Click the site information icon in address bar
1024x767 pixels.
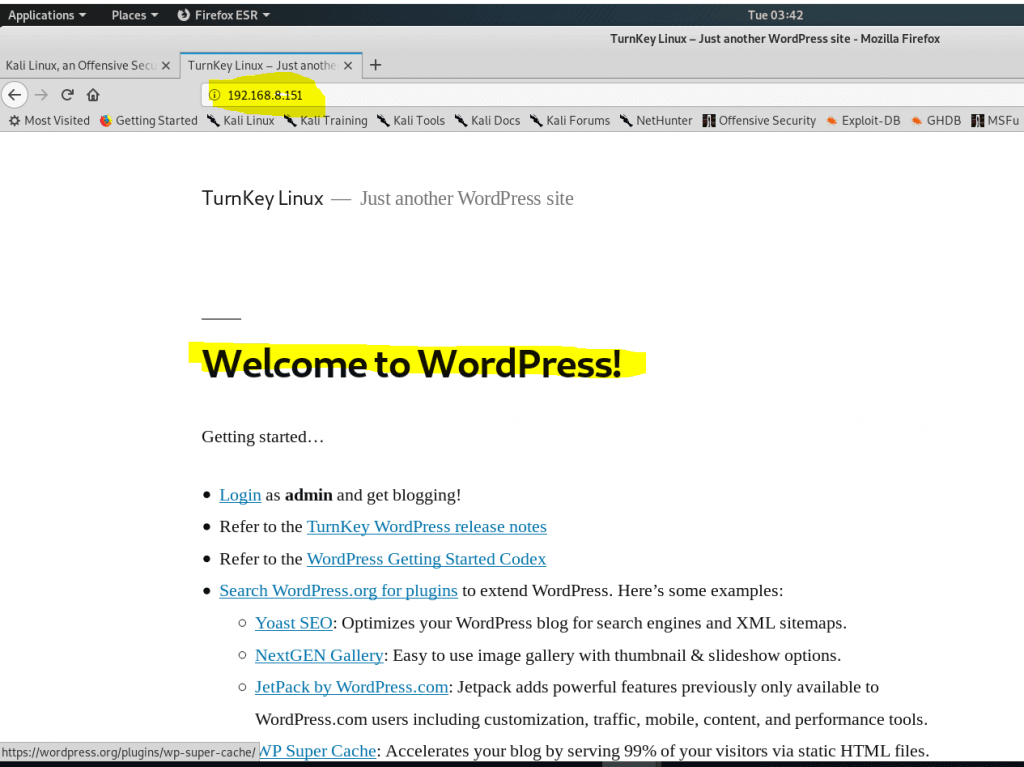coord(214,95)
